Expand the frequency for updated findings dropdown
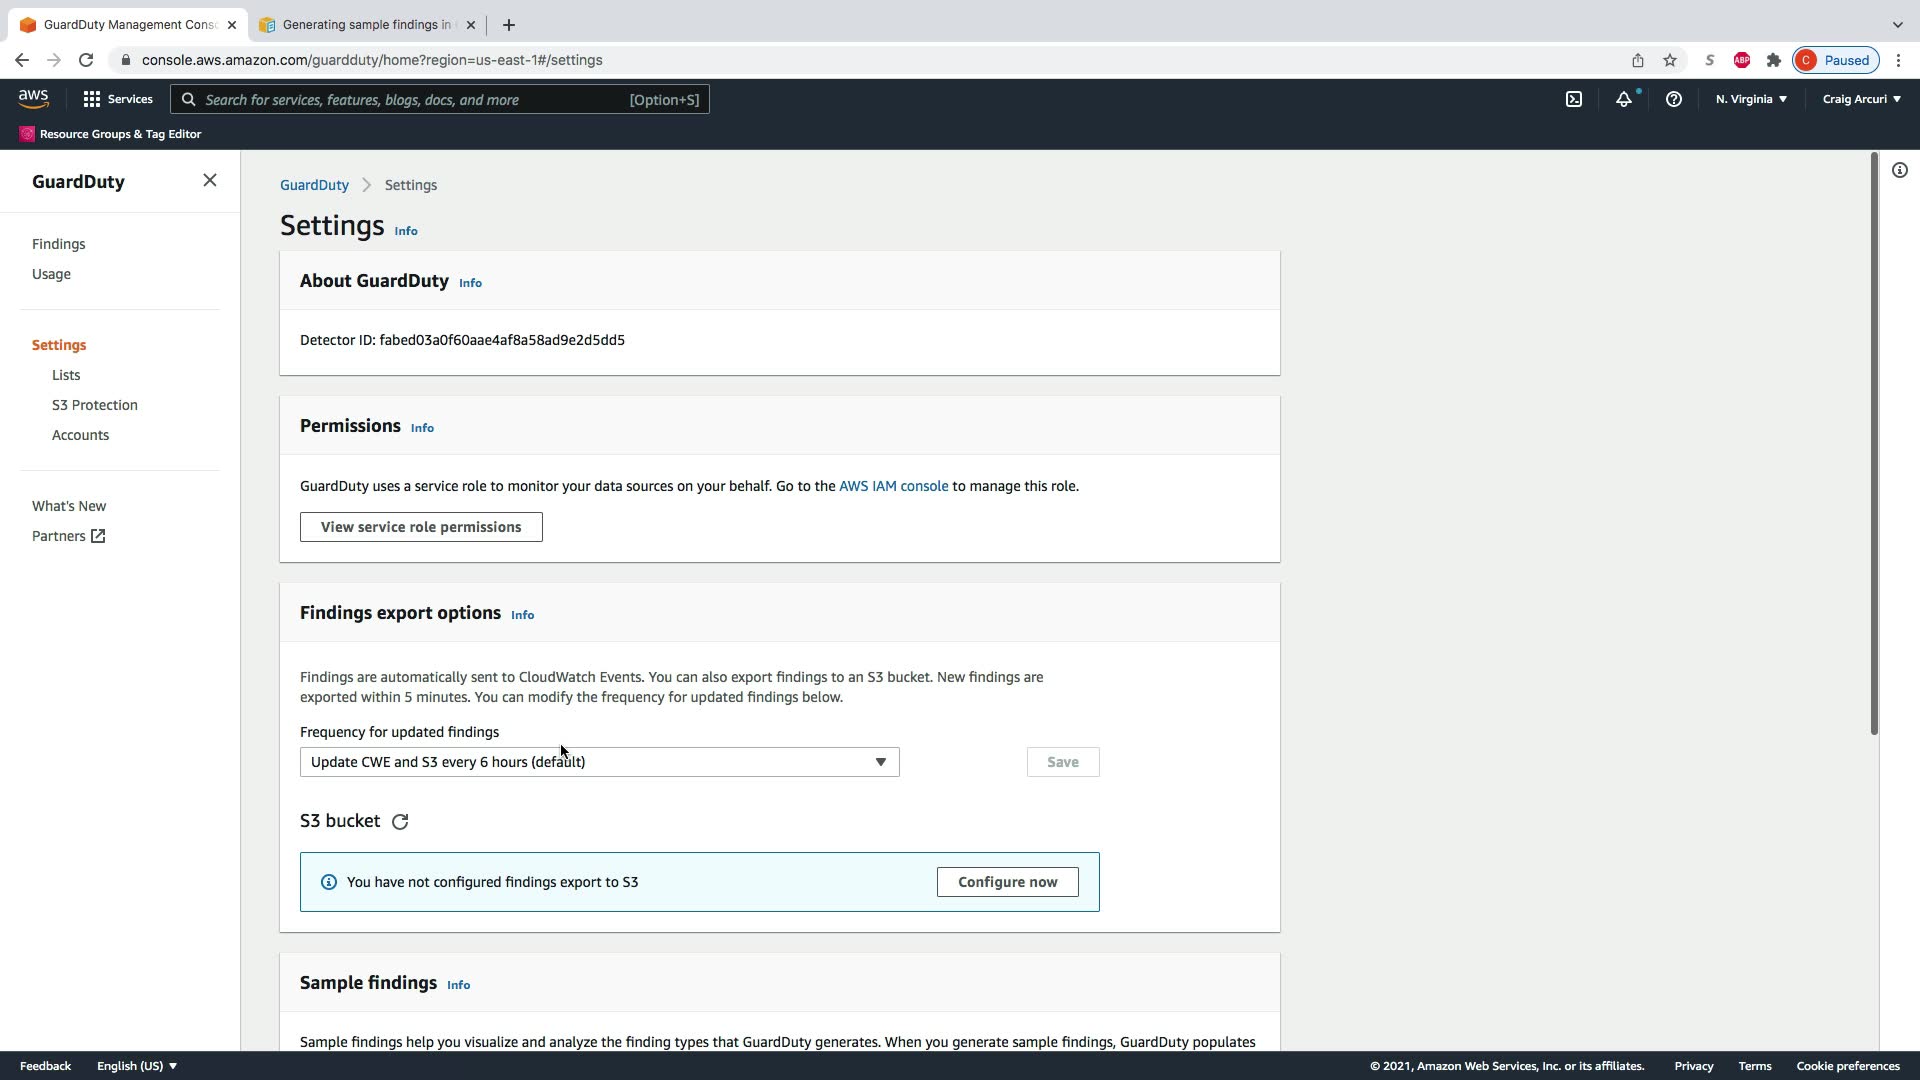The image size is (1920, 1080). (599, 762)
